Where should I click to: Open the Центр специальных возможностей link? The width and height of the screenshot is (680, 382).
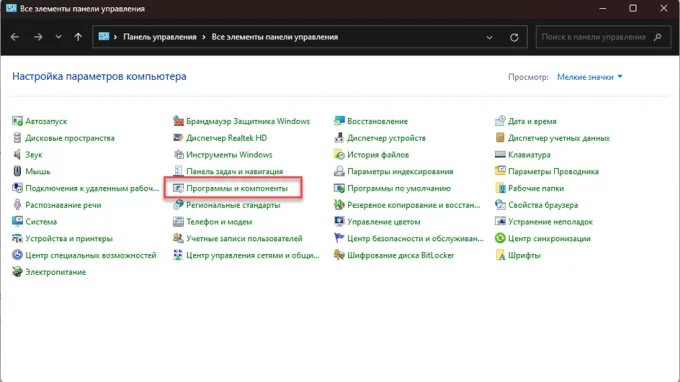tap(91, 255)
